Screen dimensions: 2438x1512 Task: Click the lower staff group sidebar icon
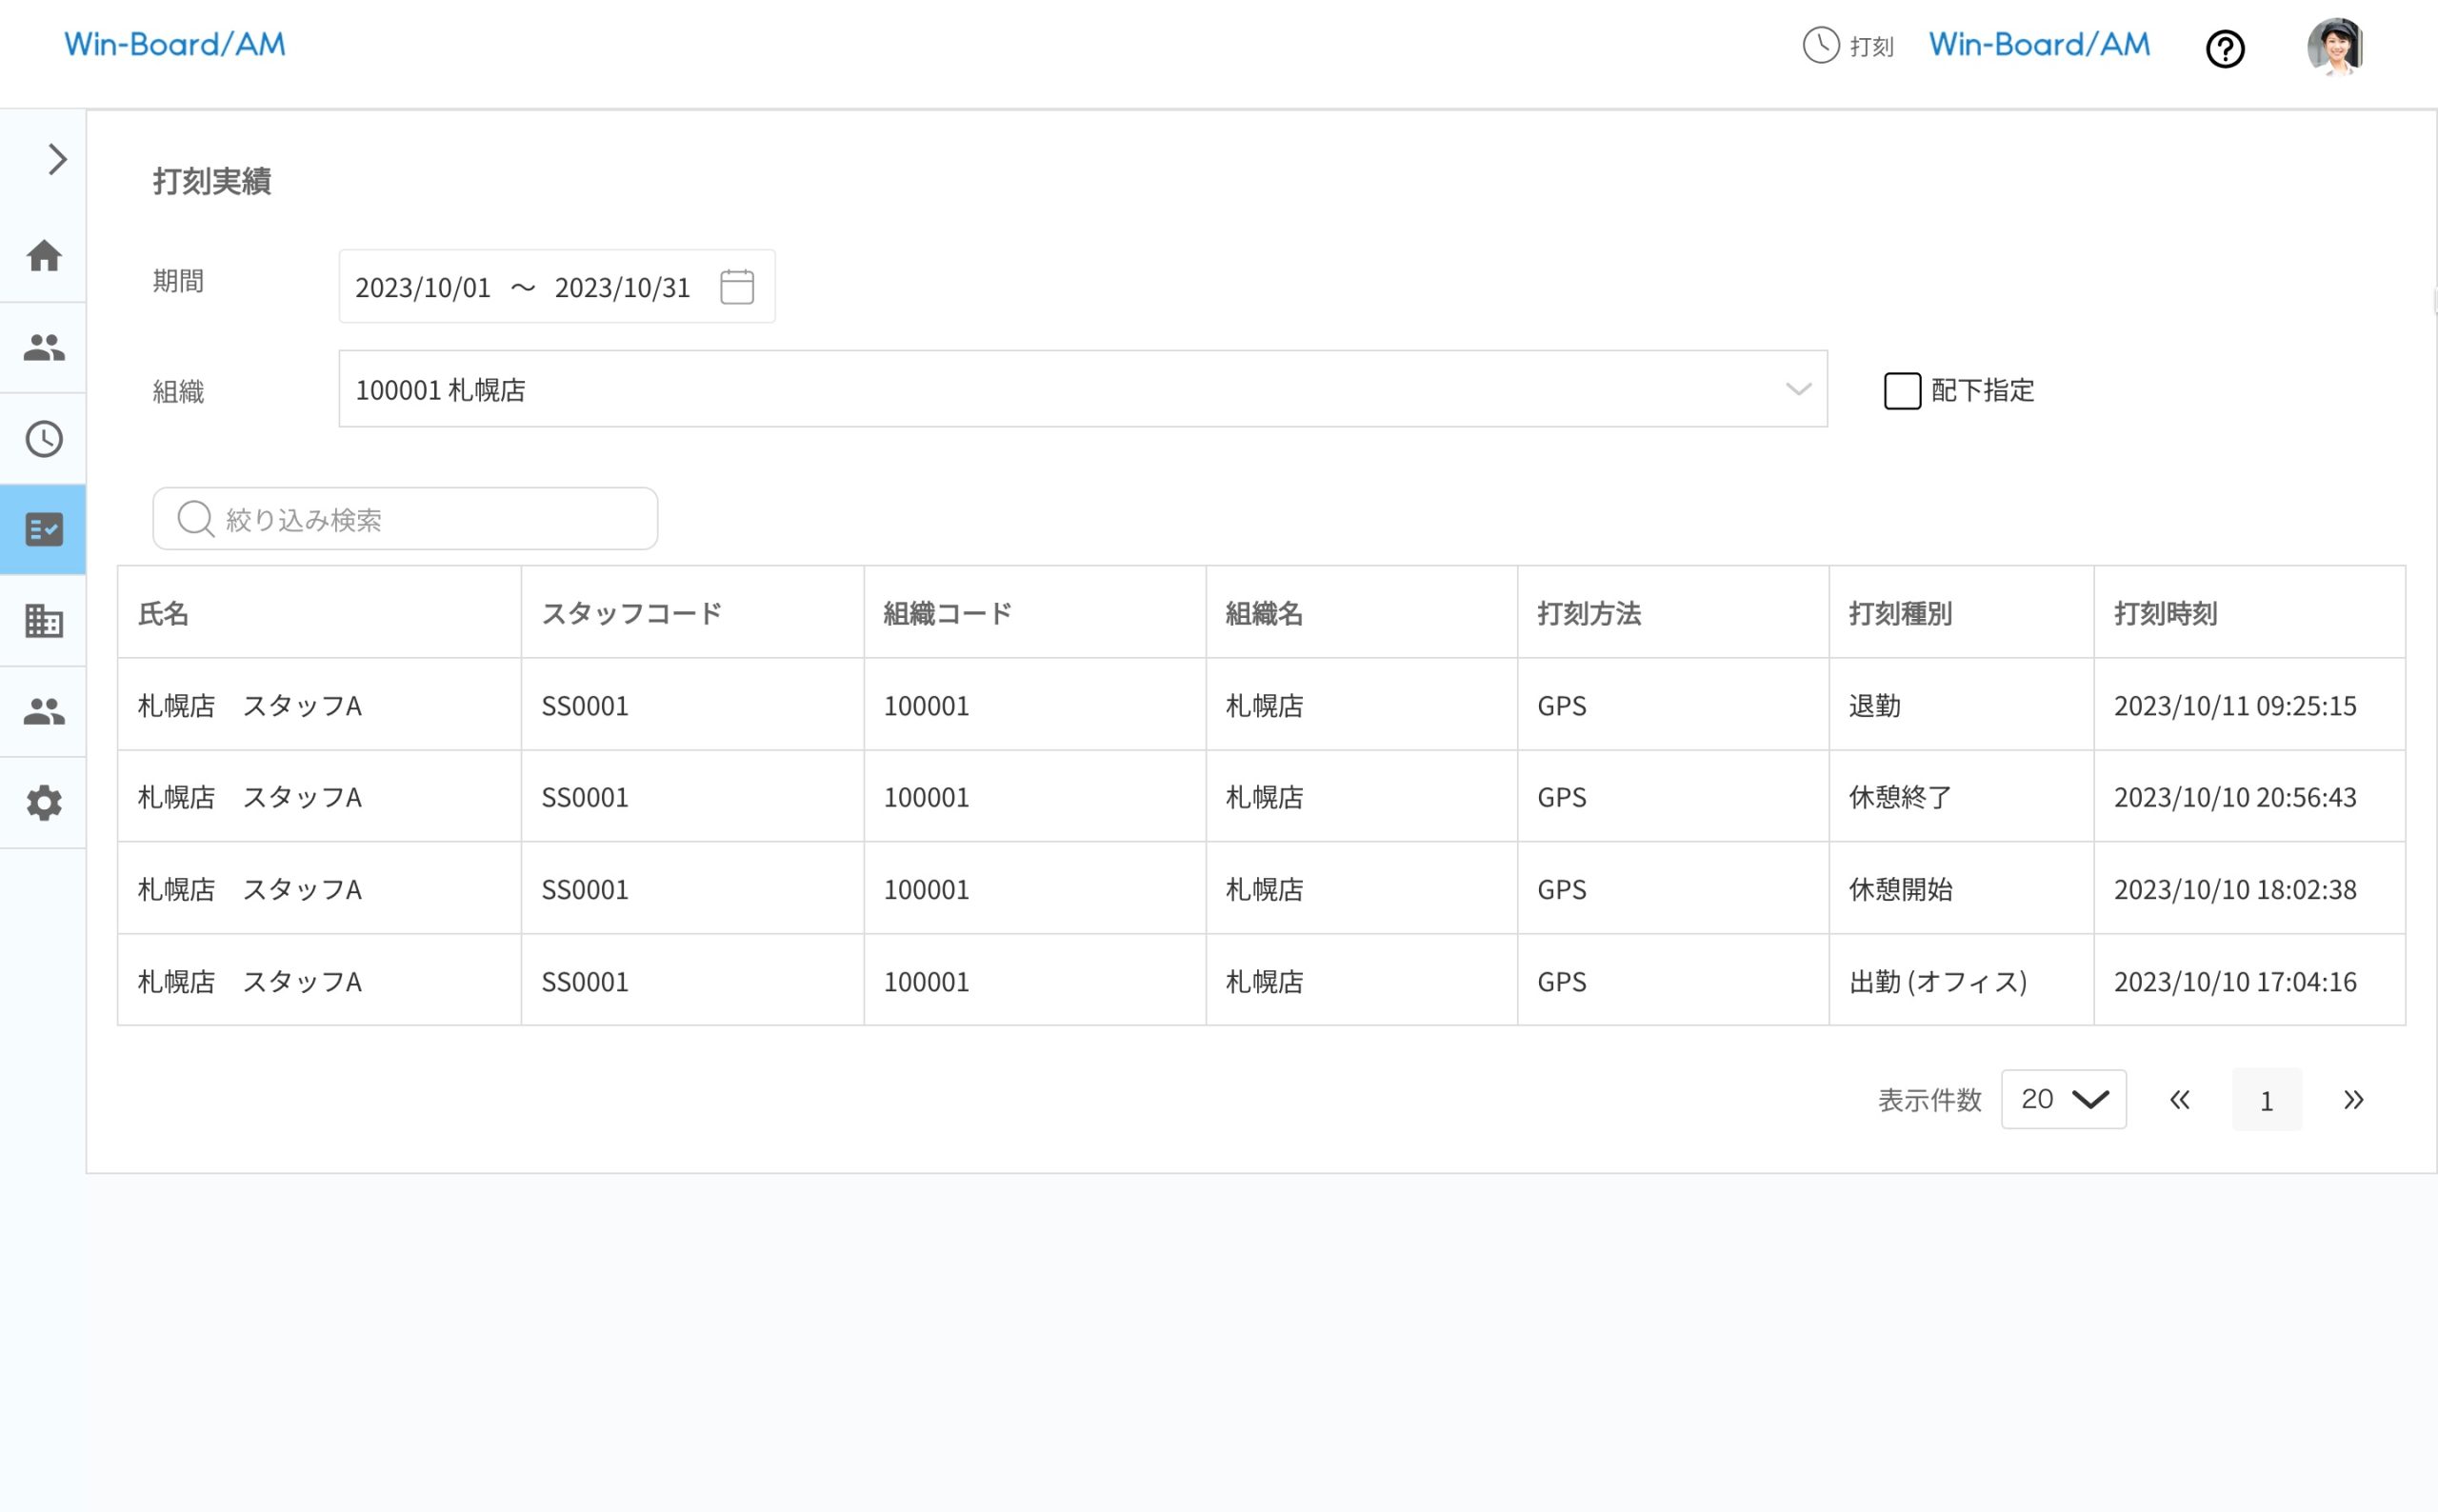(x=43, y=711)
